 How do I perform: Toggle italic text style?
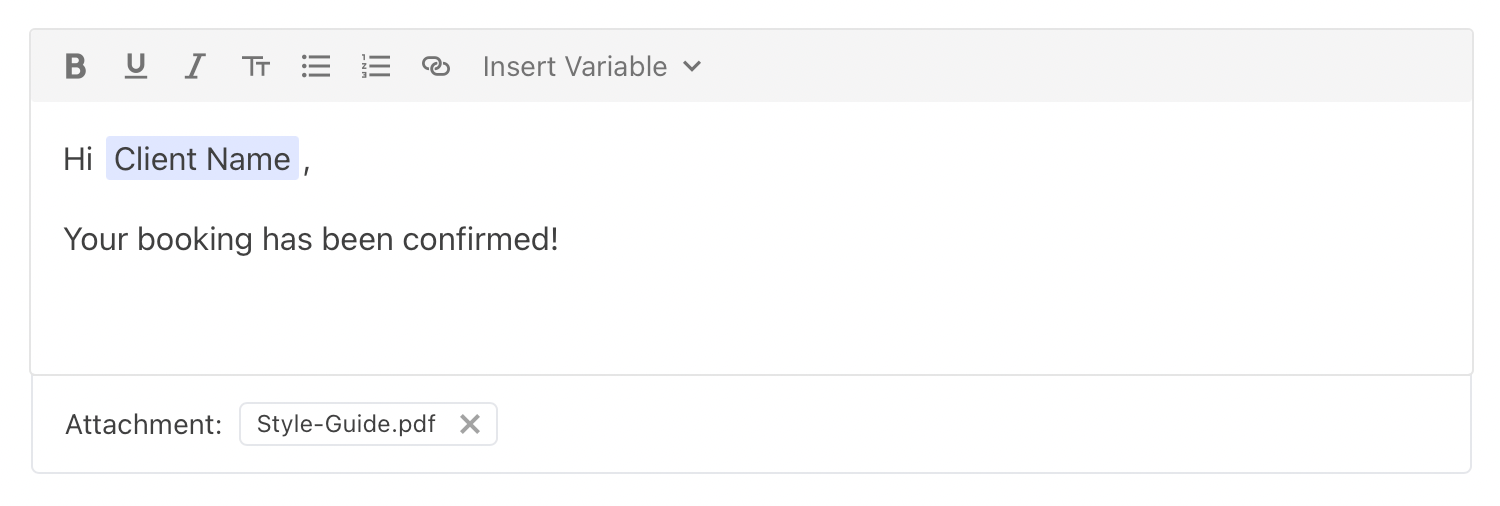coord(195,67)
